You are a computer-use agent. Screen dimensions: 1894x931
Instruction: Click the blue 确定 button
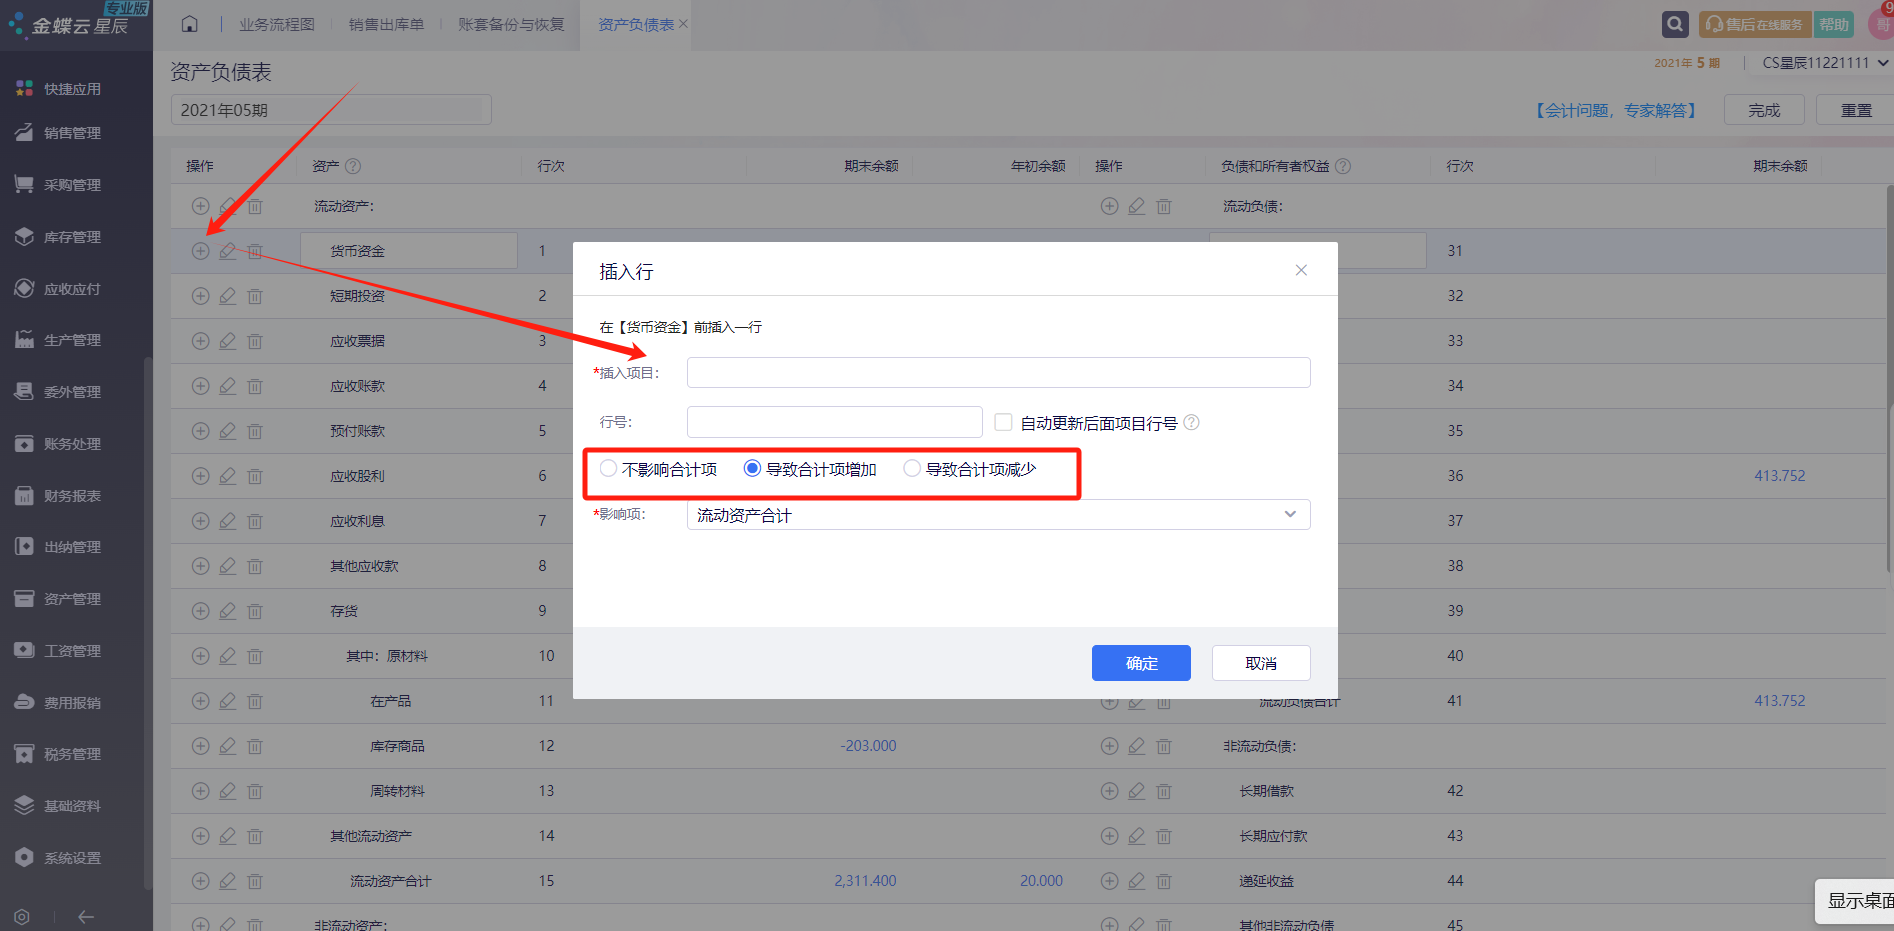point(1141,663)
